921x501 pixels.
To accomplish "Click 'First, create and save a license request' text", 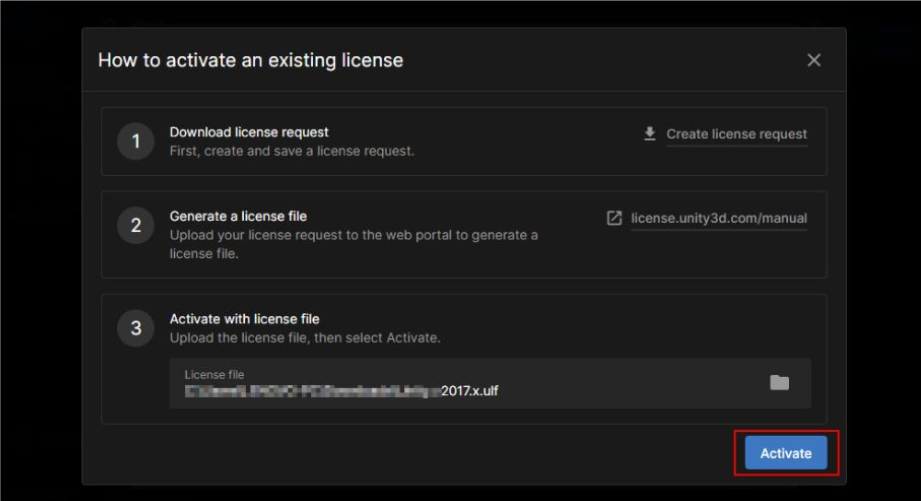I will pos(292,151).
